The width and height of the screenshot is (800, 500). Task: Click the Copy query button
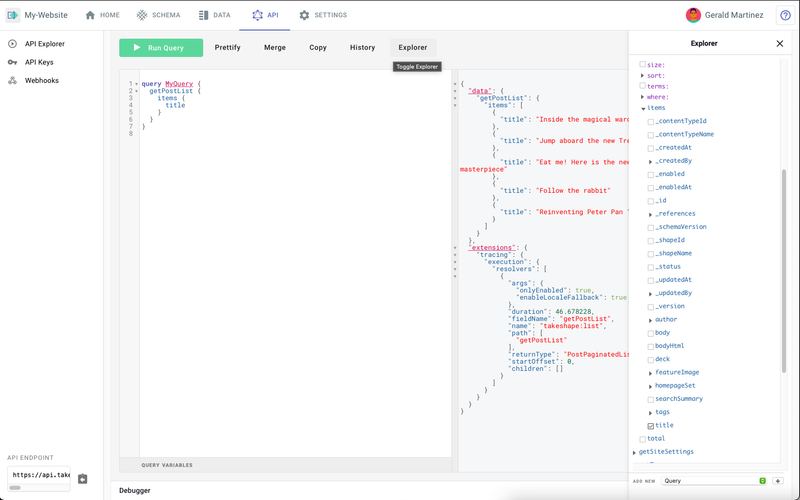318,47
